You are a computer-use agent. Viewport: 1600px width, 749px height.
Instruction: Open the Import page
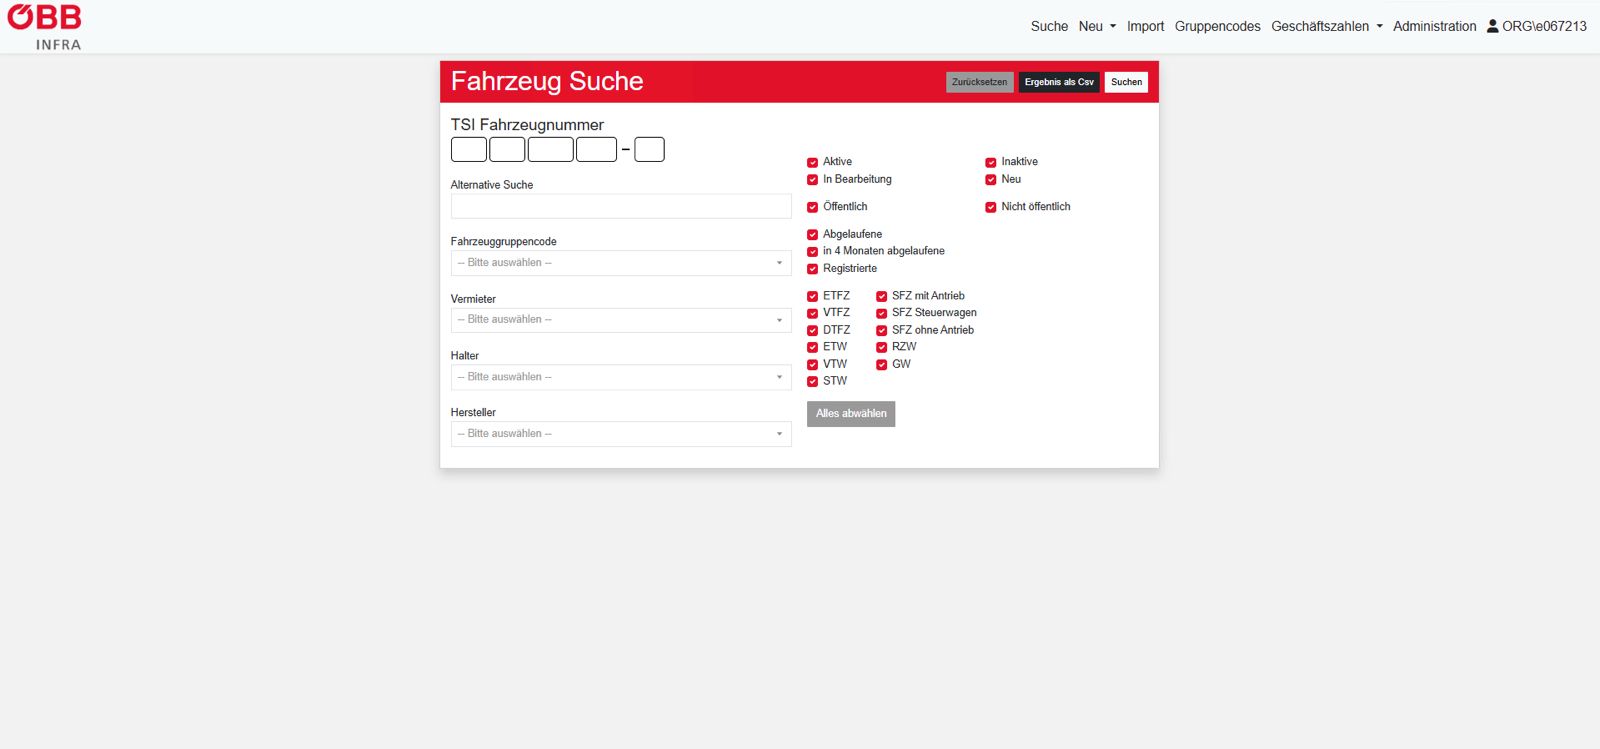click(x=1145, y=26)
